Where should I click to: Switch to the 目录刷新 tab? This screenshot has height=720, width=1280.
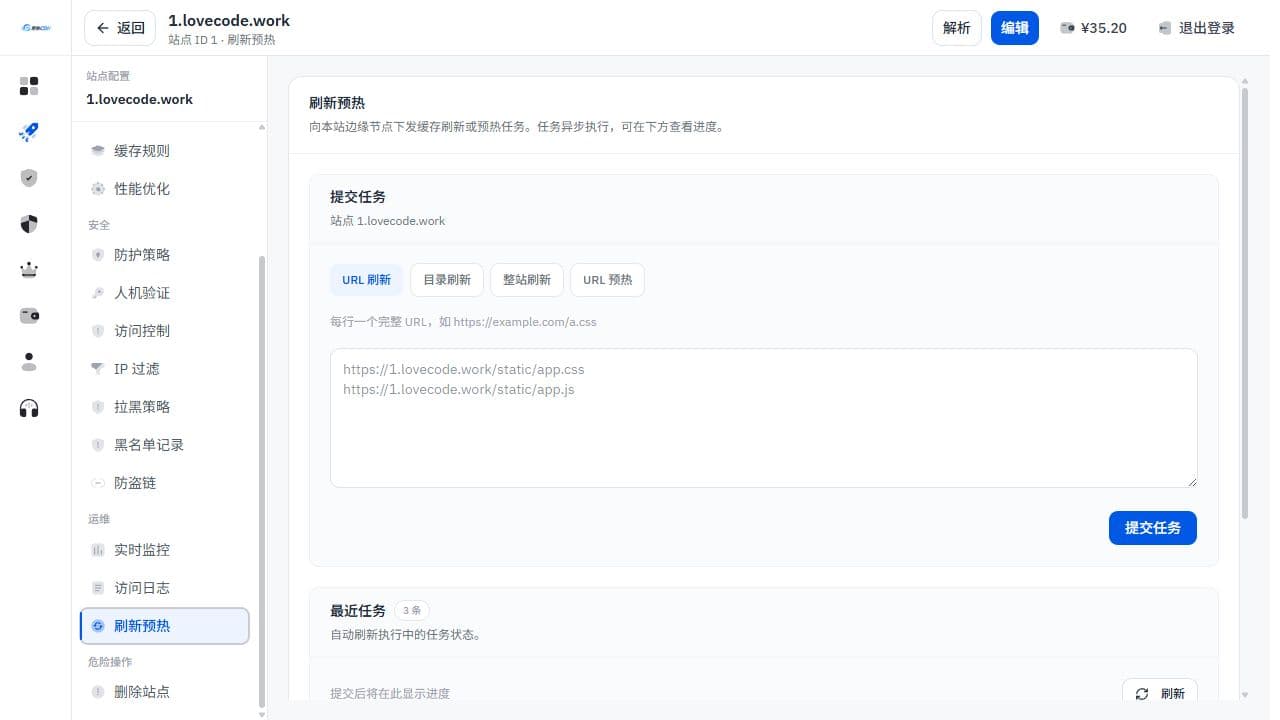[x=447, y=280]
